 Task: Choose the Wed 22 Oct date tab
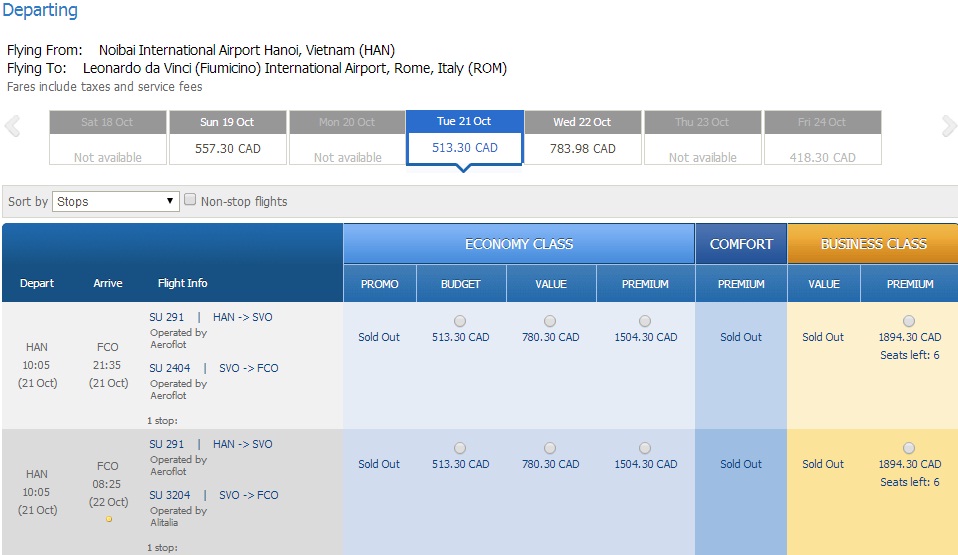[x=583, y=138]
